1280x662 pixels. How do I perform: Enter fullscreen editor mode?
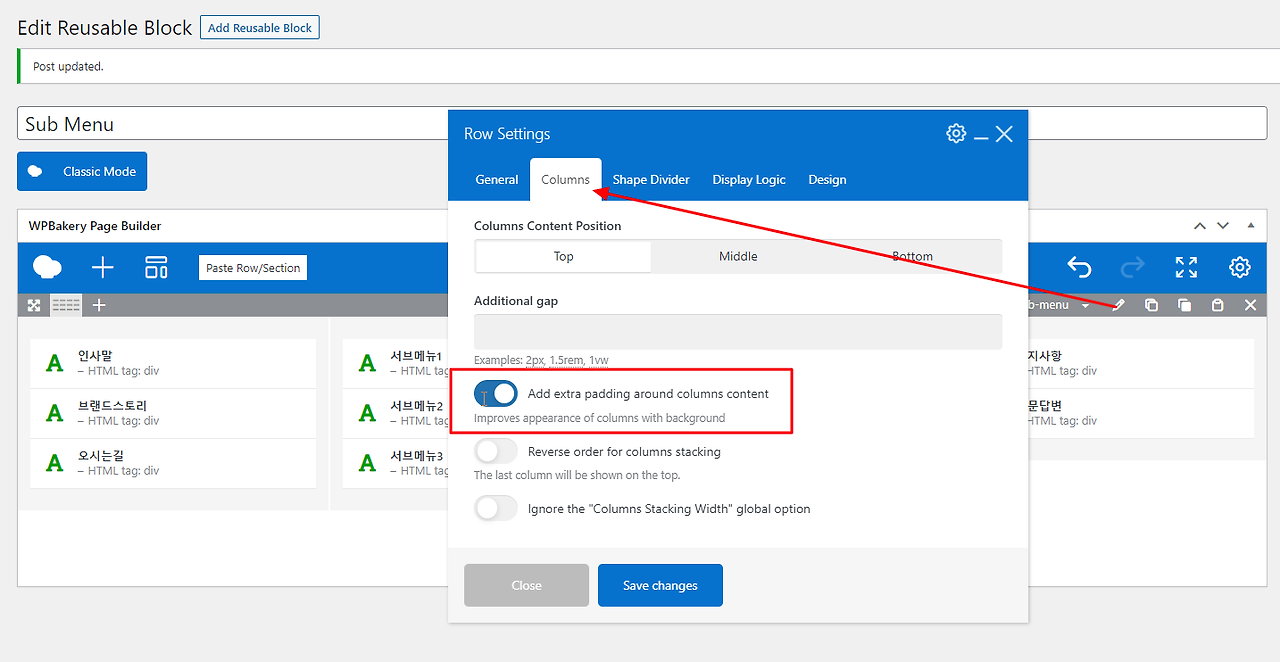click(x=1186, y=267)
